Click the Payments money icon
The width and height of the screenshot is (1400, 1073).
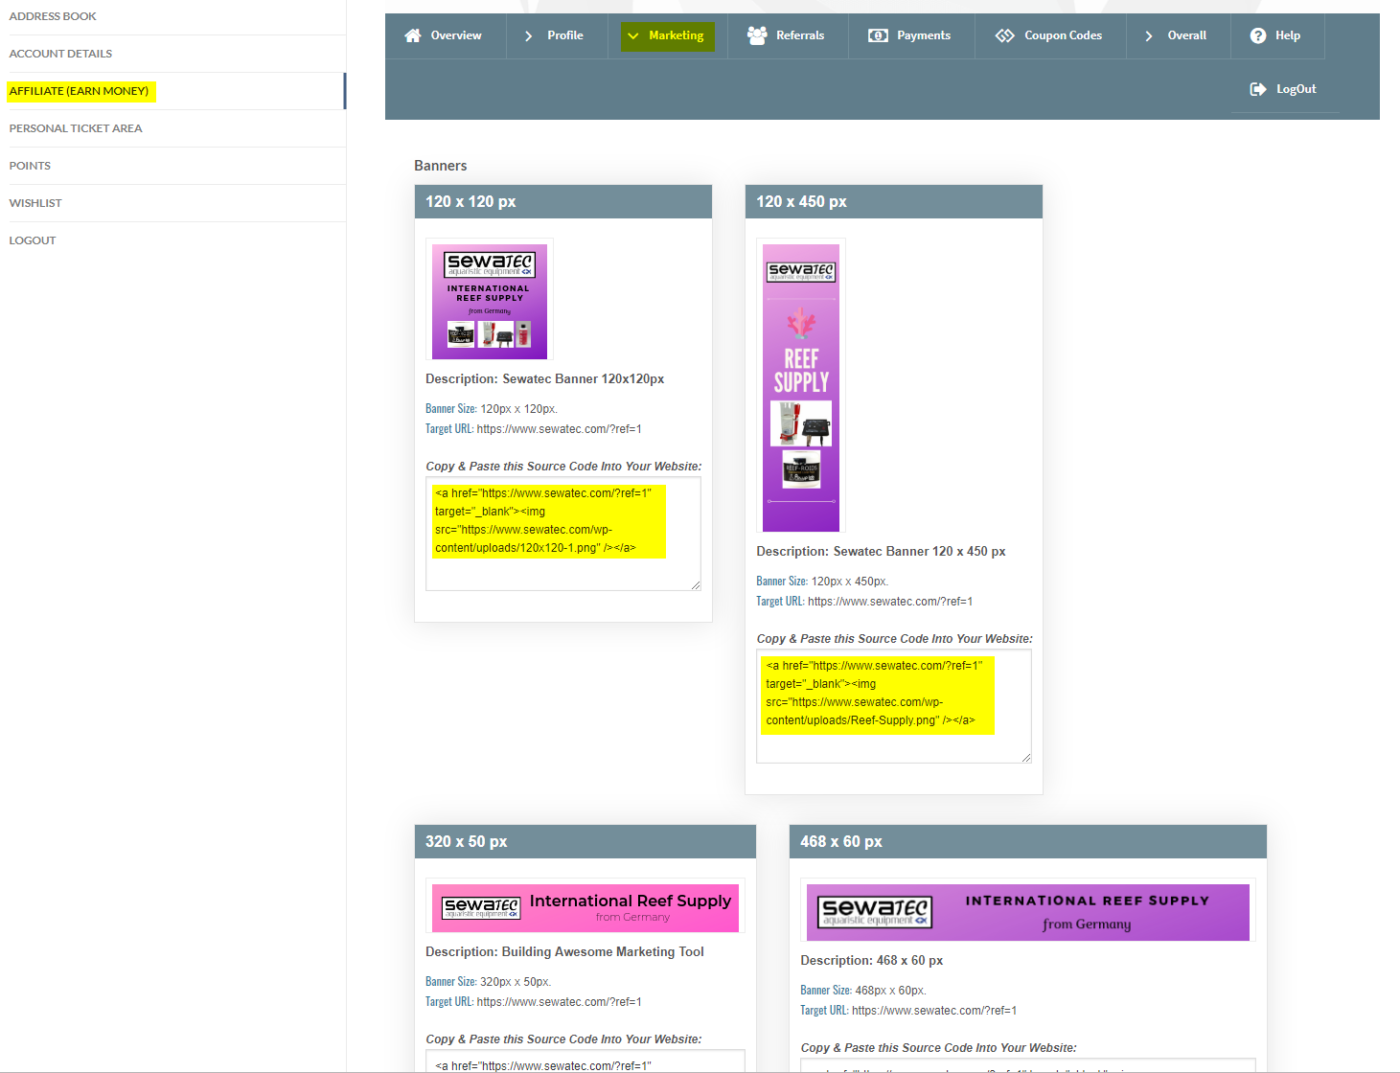878,35
